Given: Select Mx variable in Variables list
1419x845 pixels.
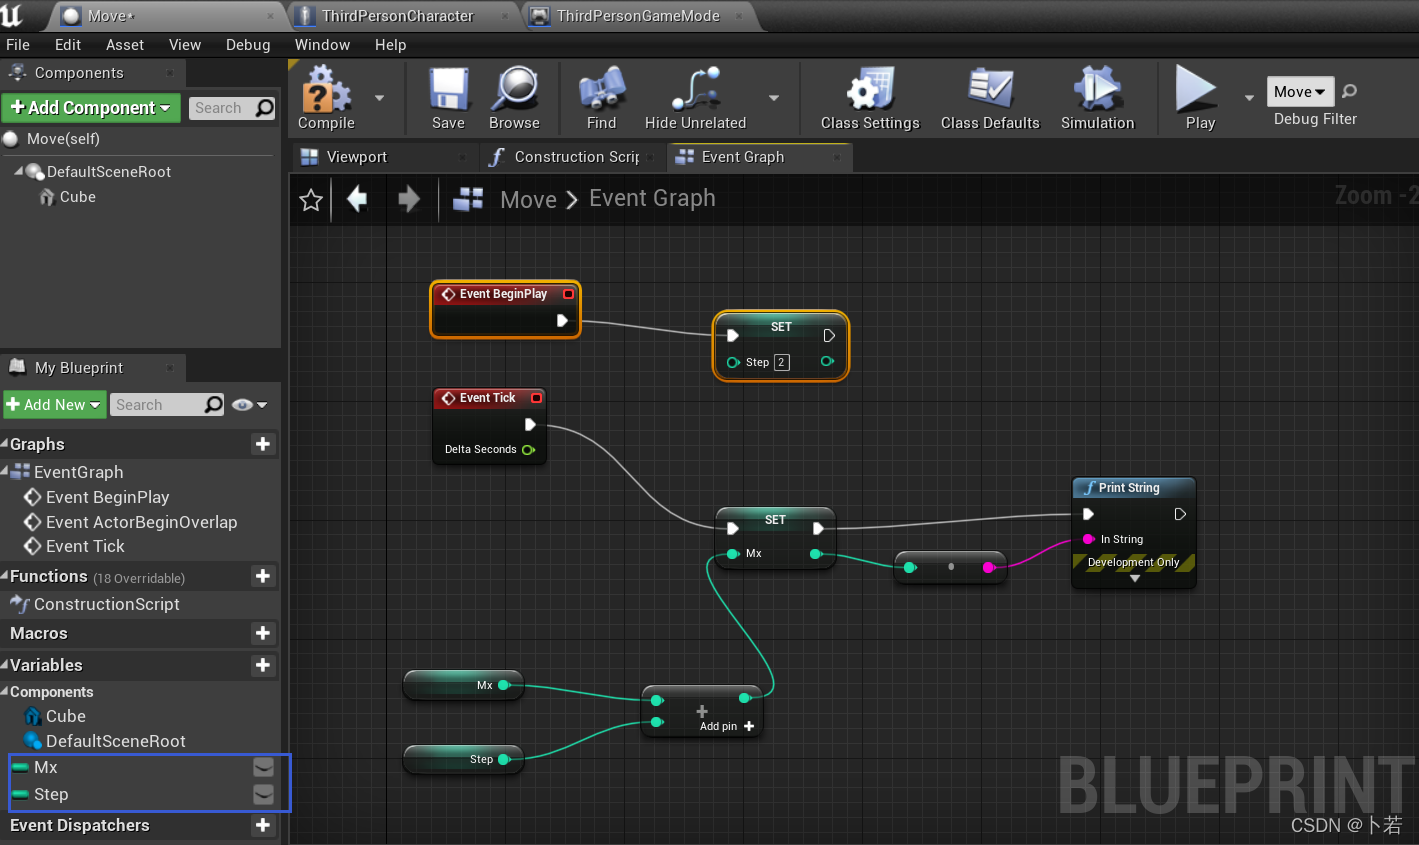Looking at the screenshot, I should pos(46,767).
